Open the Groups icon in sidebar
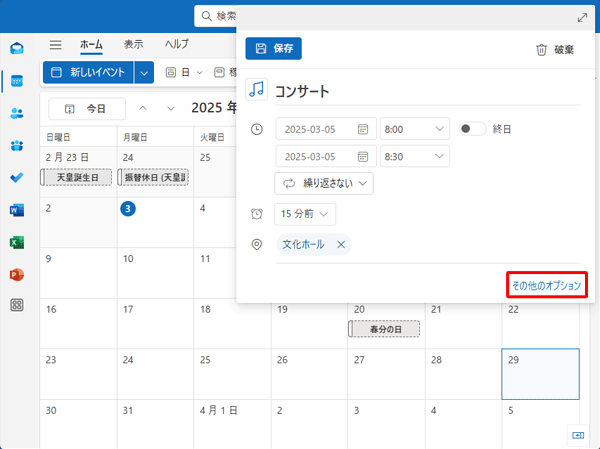 click(x=17, y=145)
